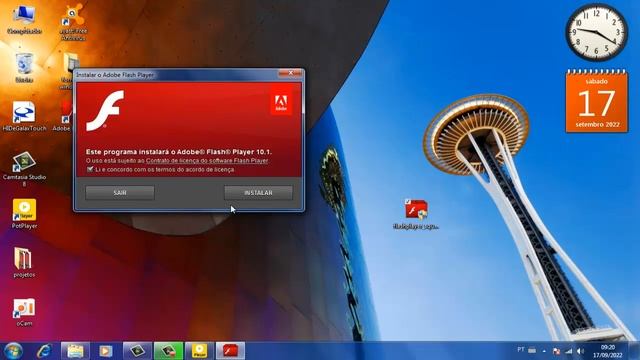The width and height of the screenshot is (640, 360).
Task: Click the Show desktop button at taskbar end
Action: 634,351
